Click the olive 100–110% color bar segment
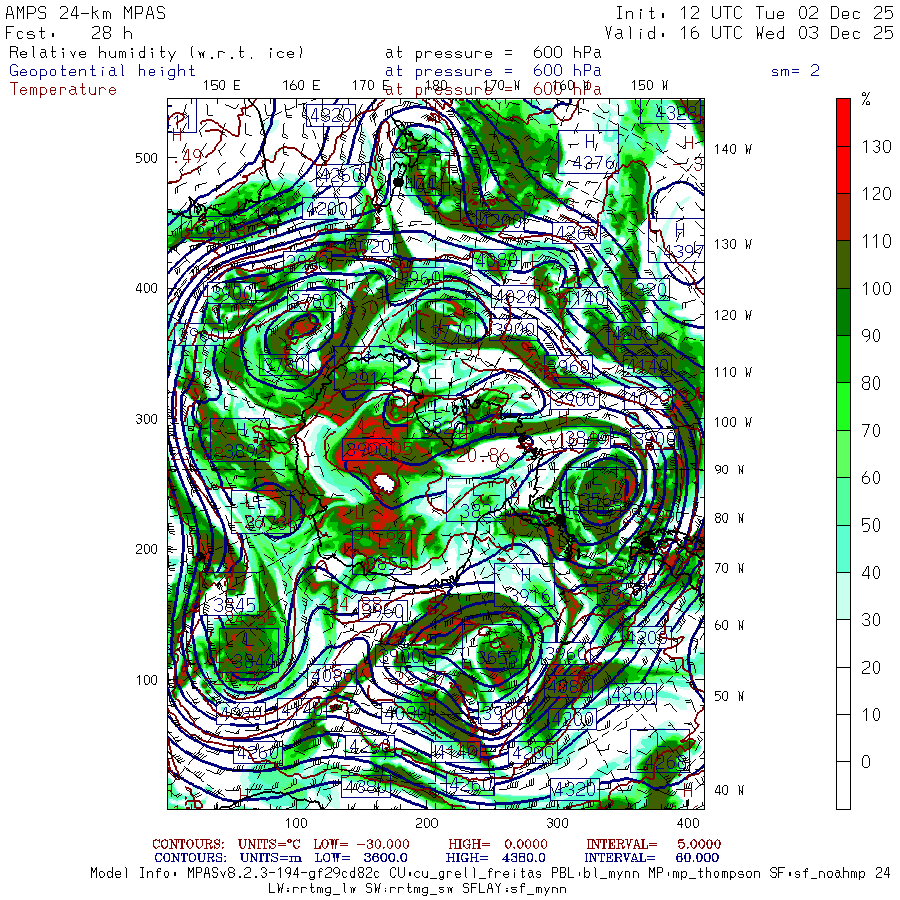The image size is (900, 900). click(843, 265)
